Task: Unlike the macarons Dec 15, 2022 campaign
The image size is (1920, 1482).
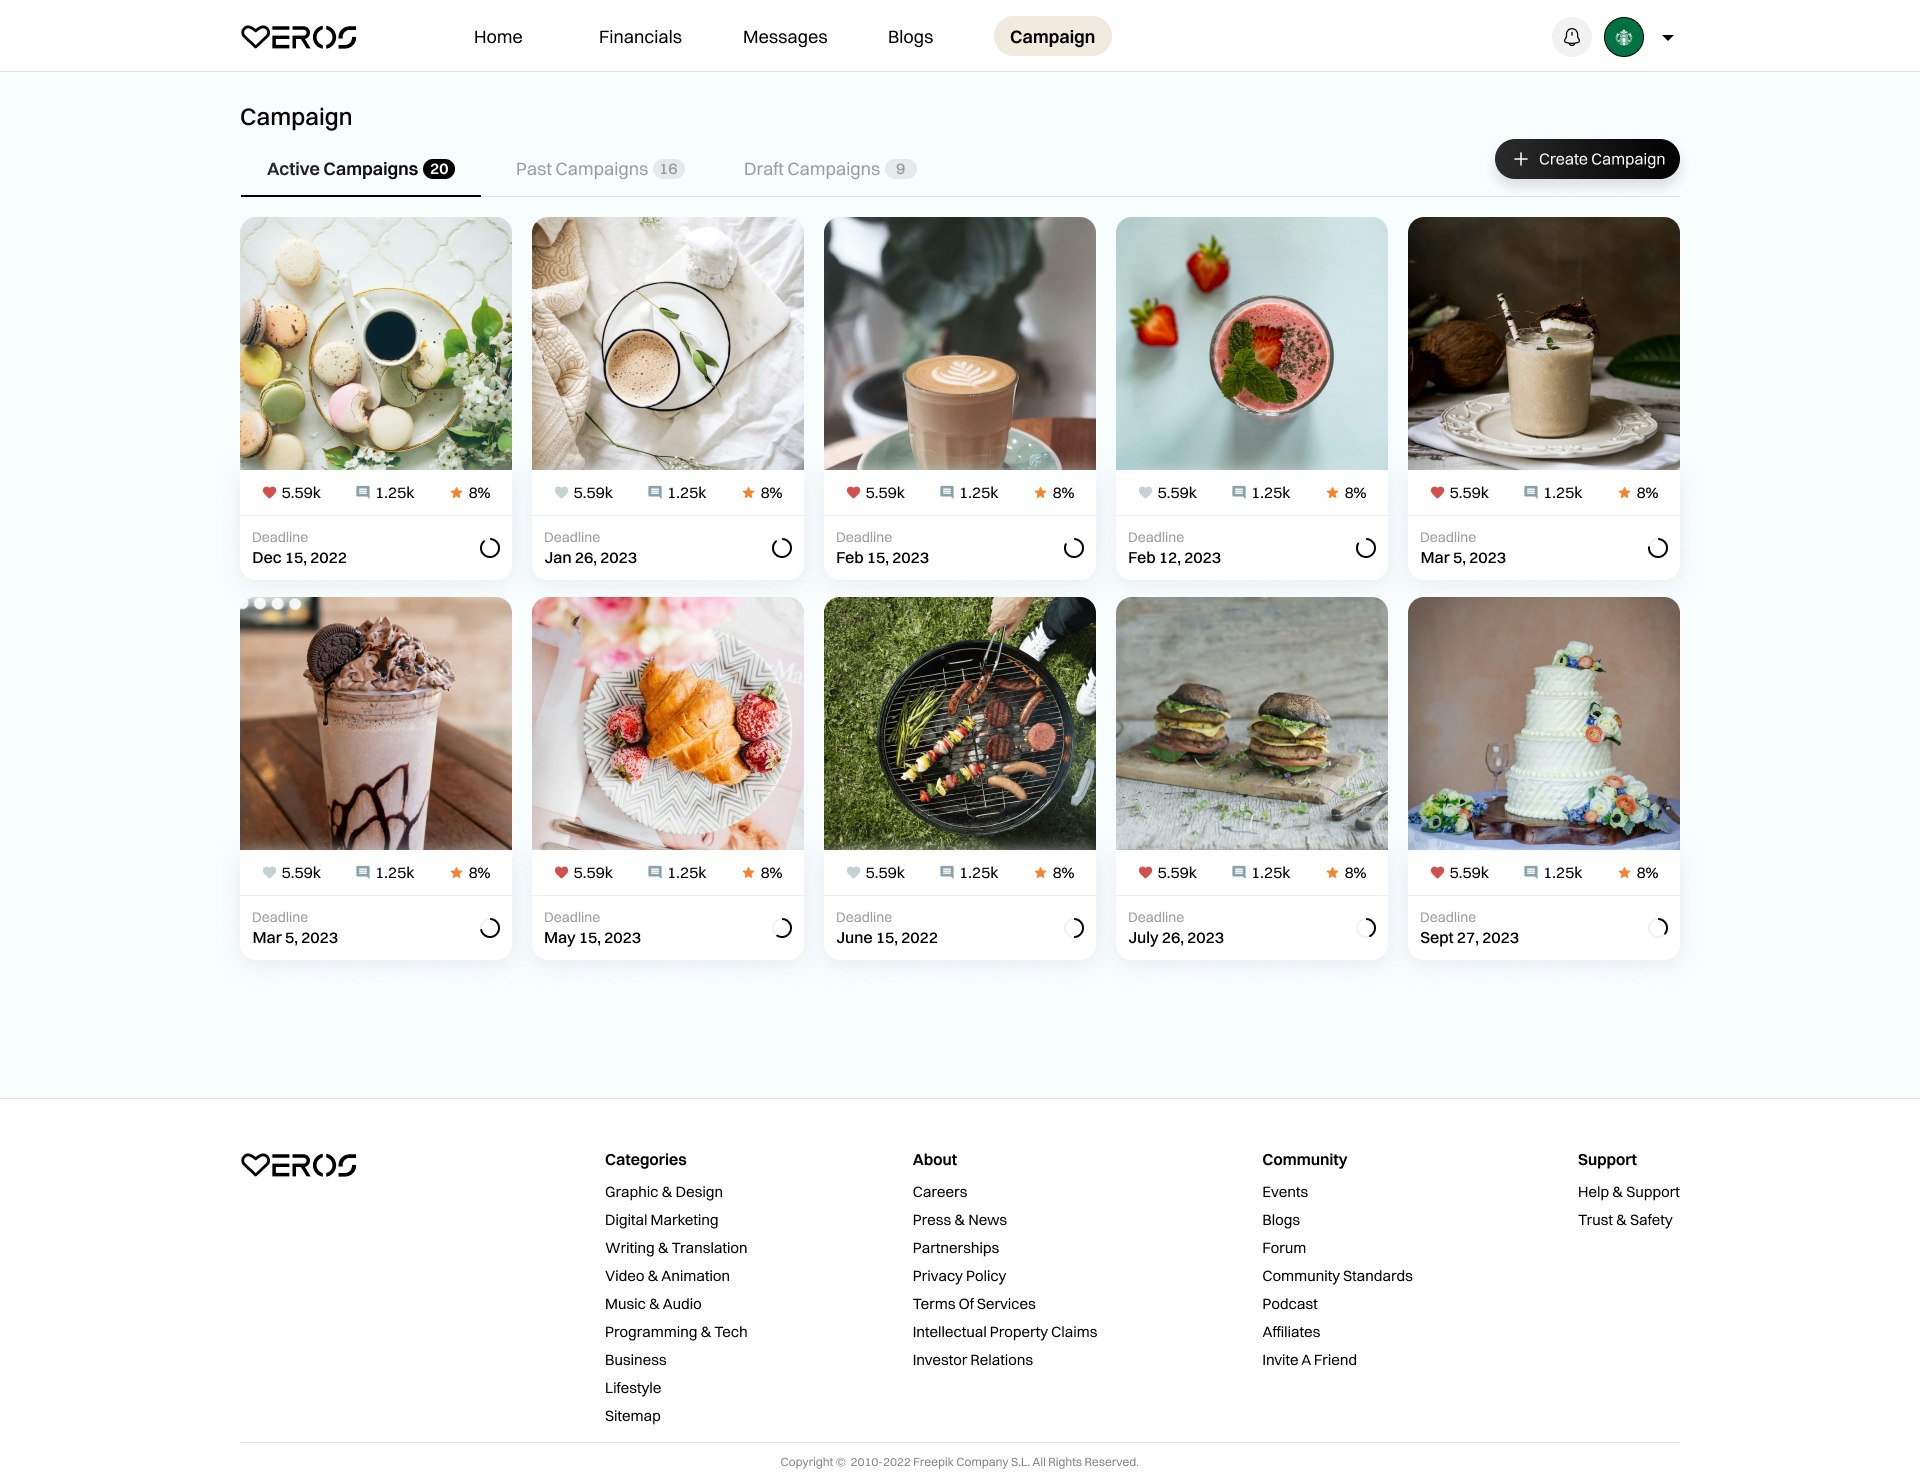Action: pyautogui.click(x=269, y=492)
